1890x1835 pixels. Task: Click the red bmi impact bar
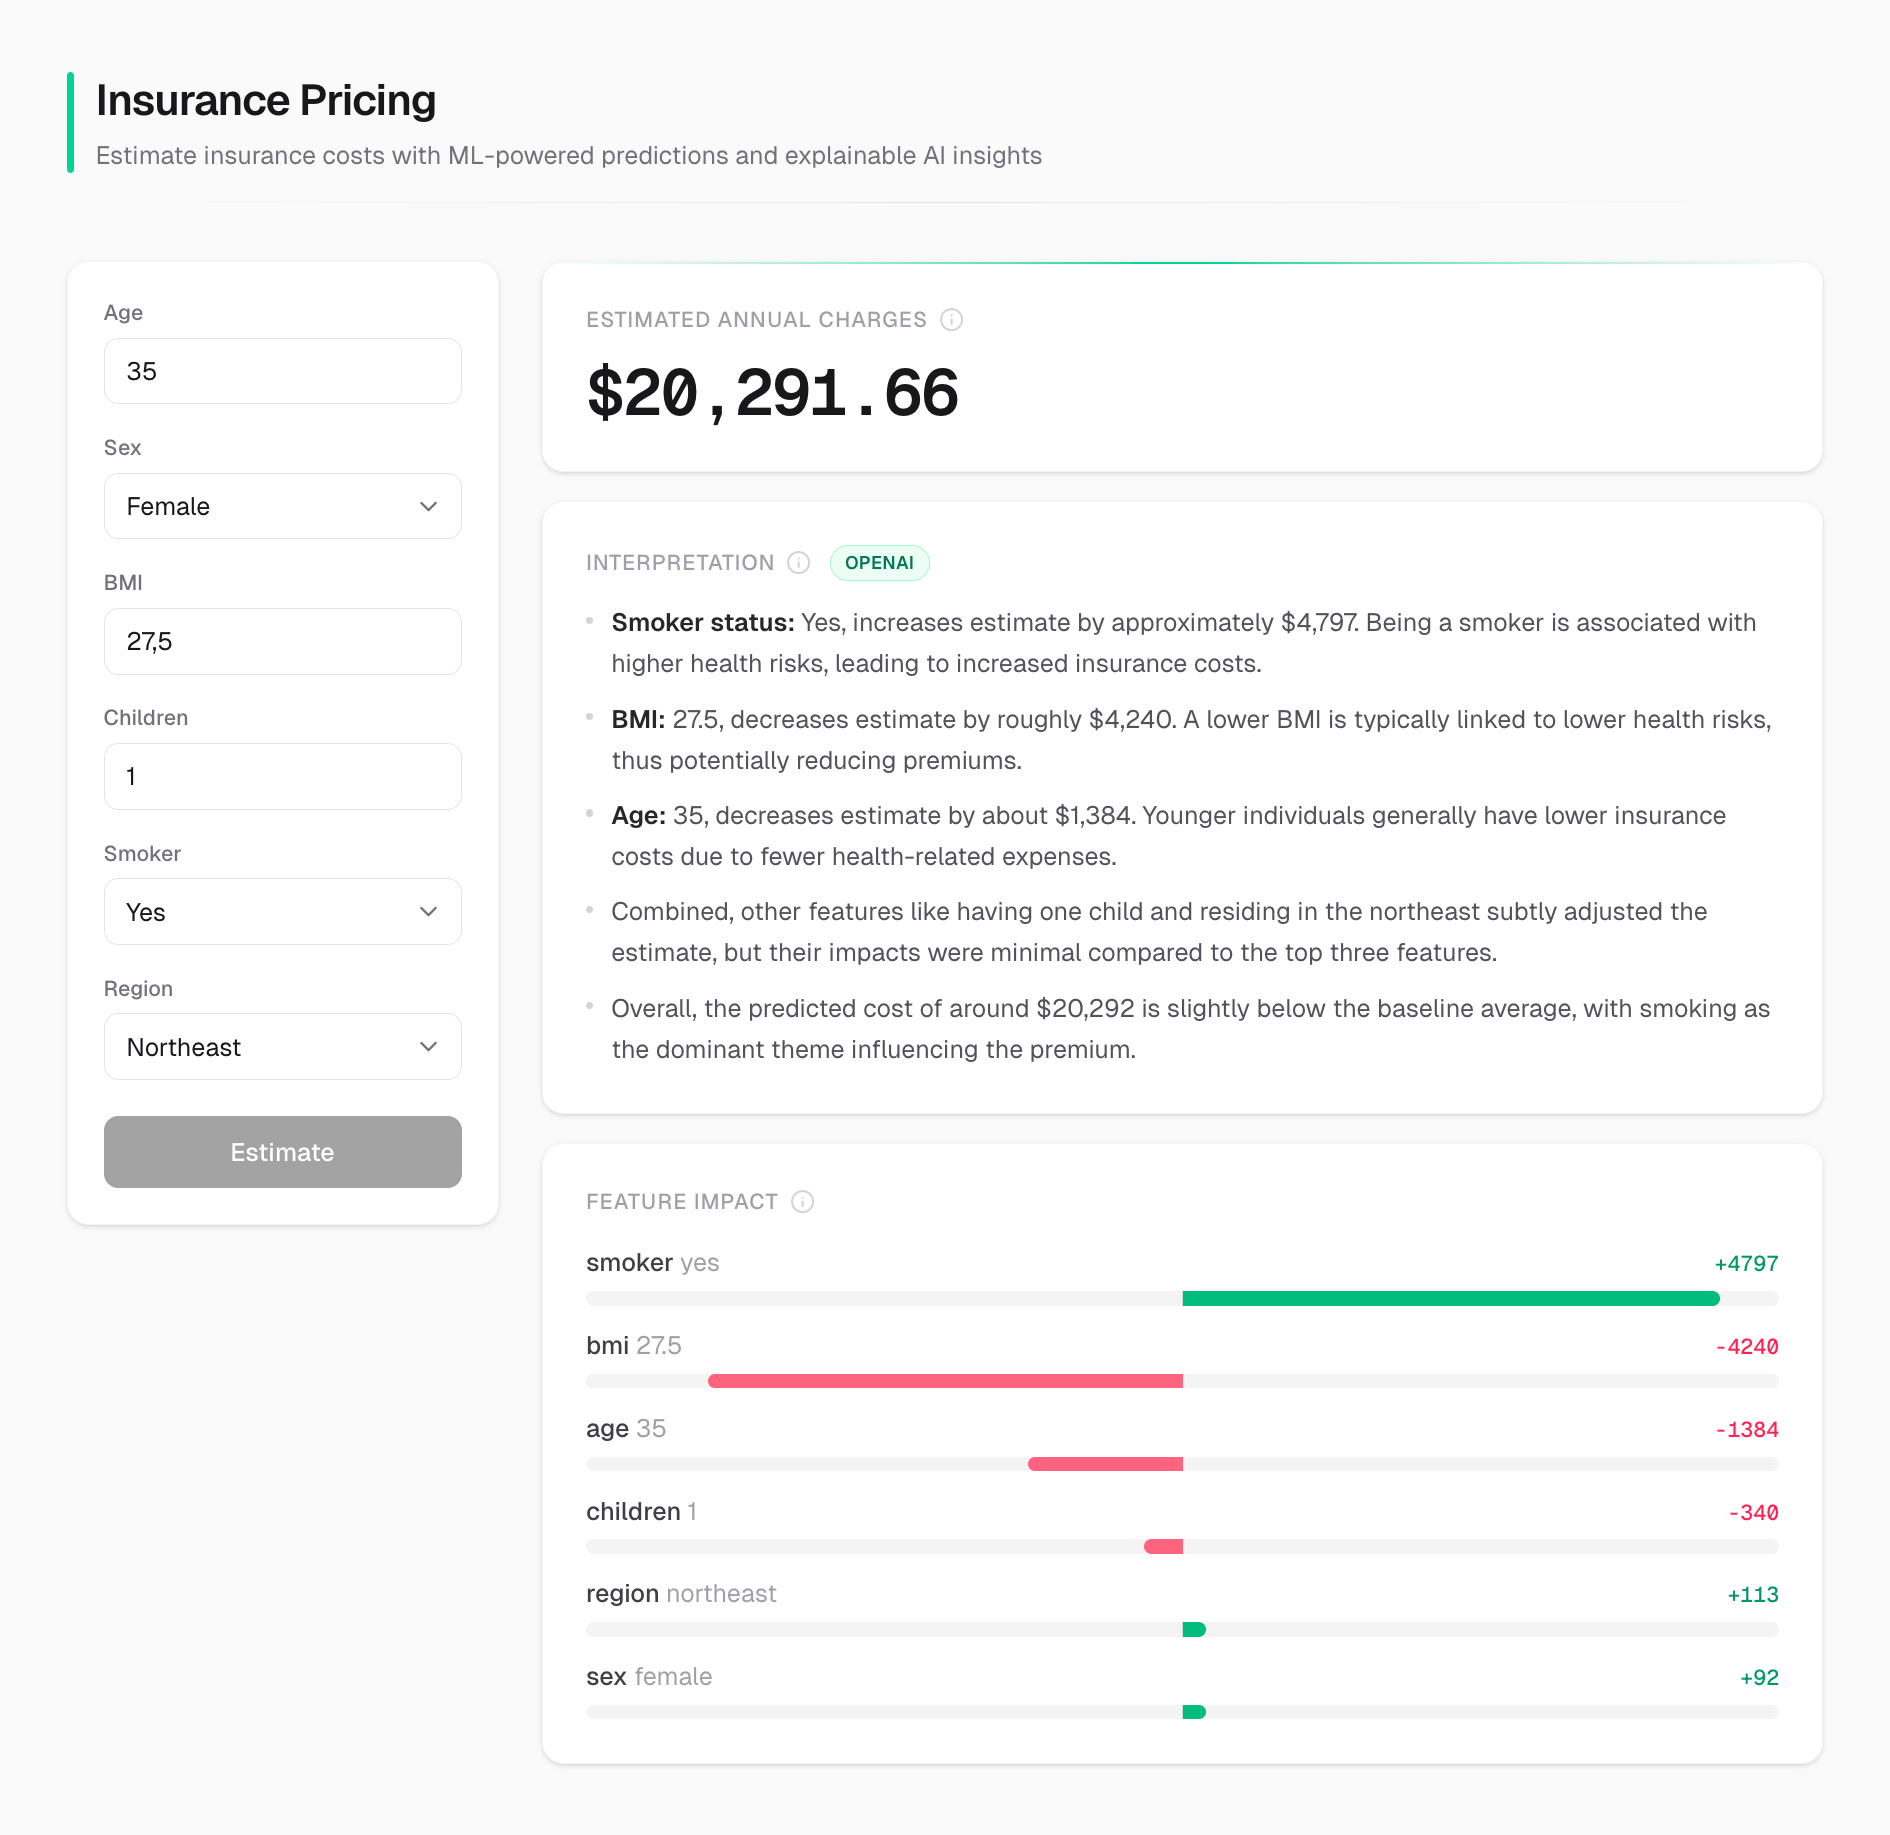coord(945,1382)
